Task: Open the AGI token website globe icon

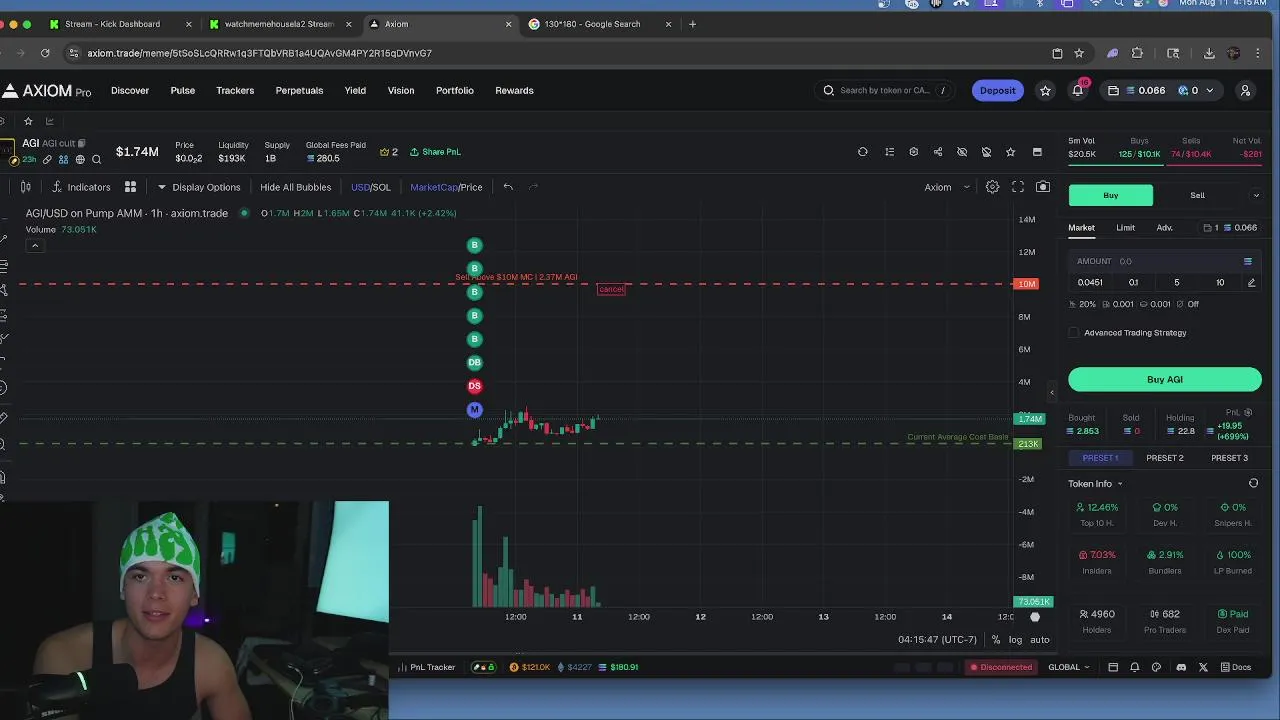Action: (80, 159)
